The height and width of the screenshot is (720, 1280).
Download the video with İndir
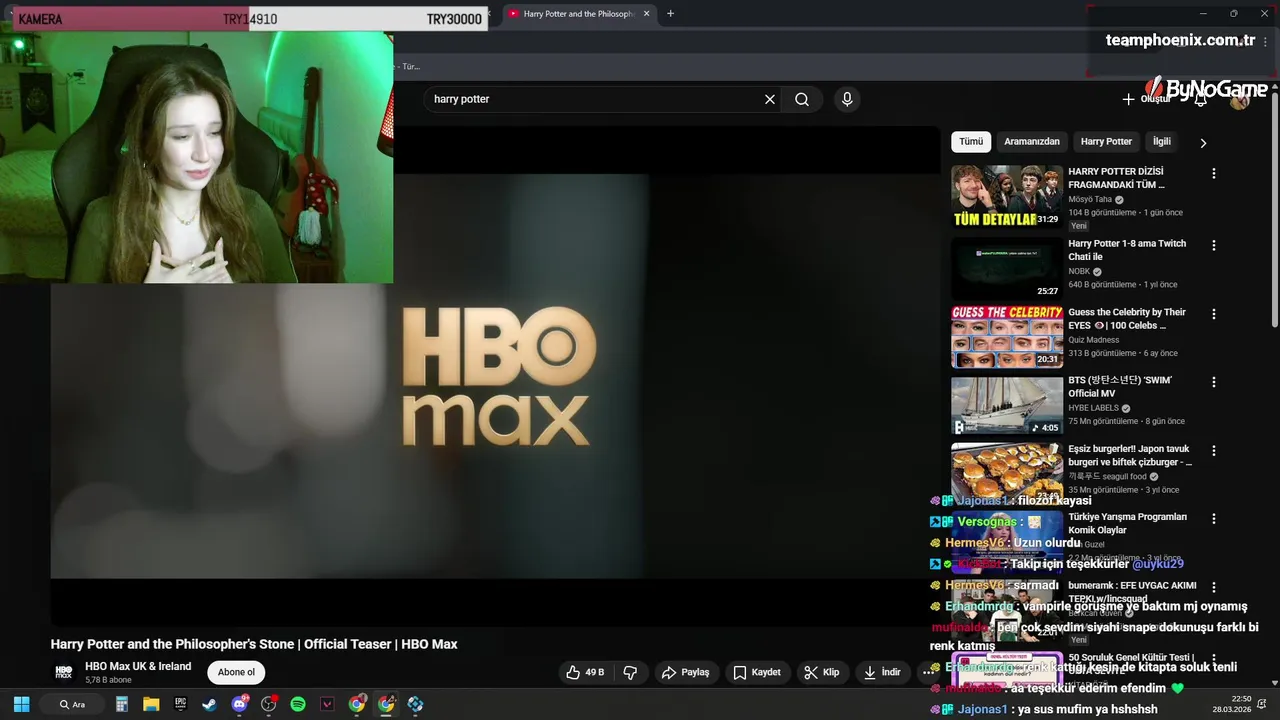click(x=882, y=673)
